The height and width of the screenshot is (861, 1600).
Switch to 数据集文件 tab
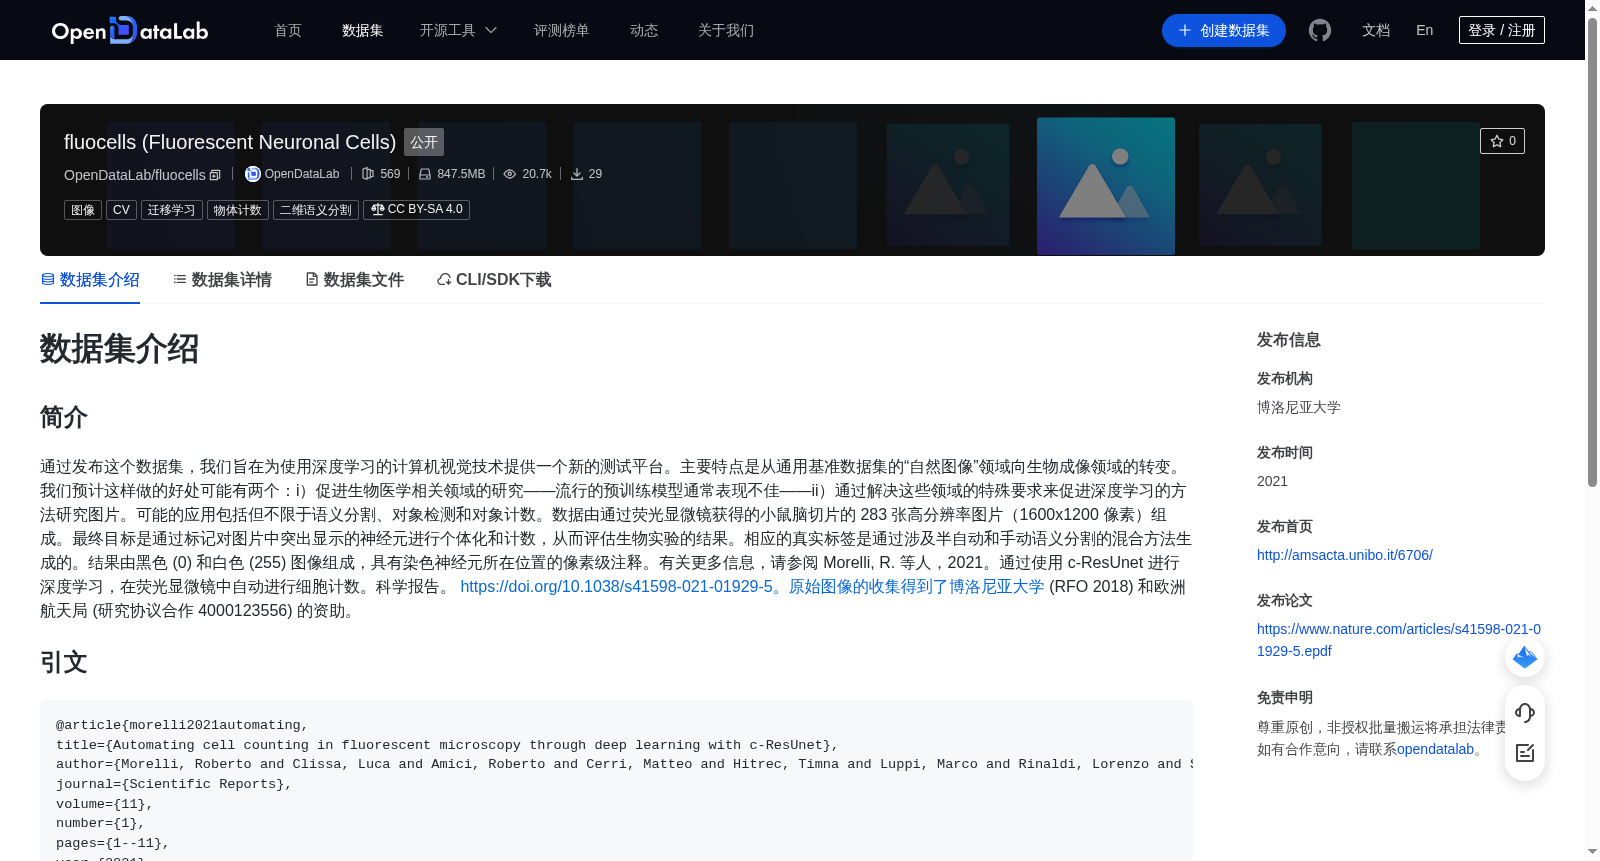coord(354,280)
